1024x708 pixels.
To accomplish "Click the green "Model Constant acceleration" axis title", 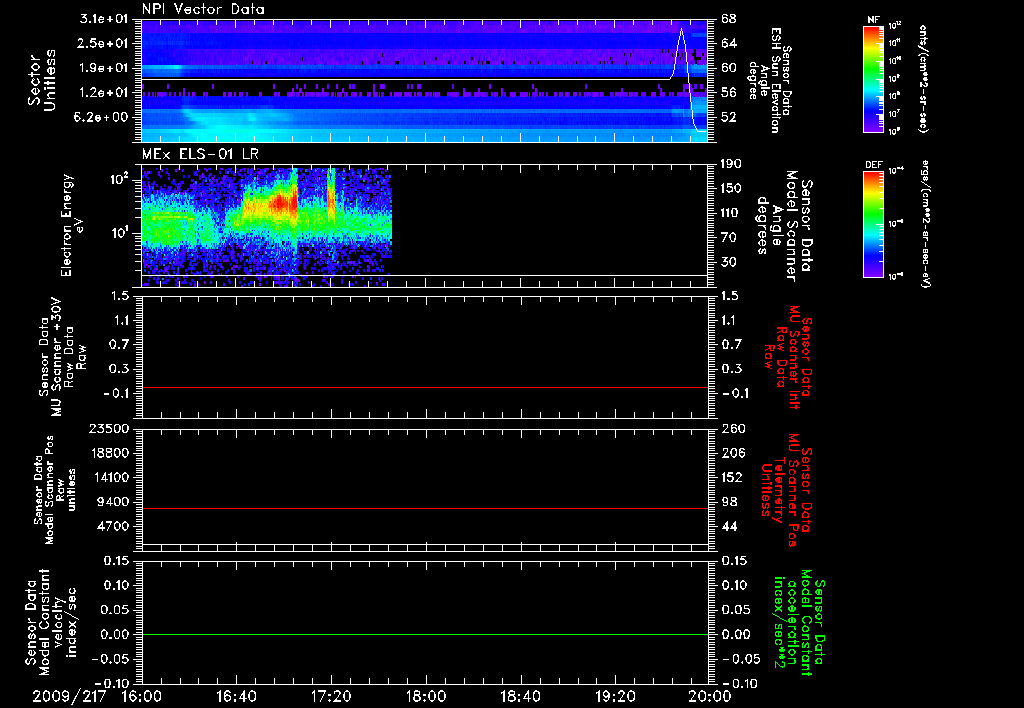I will 798,622.
